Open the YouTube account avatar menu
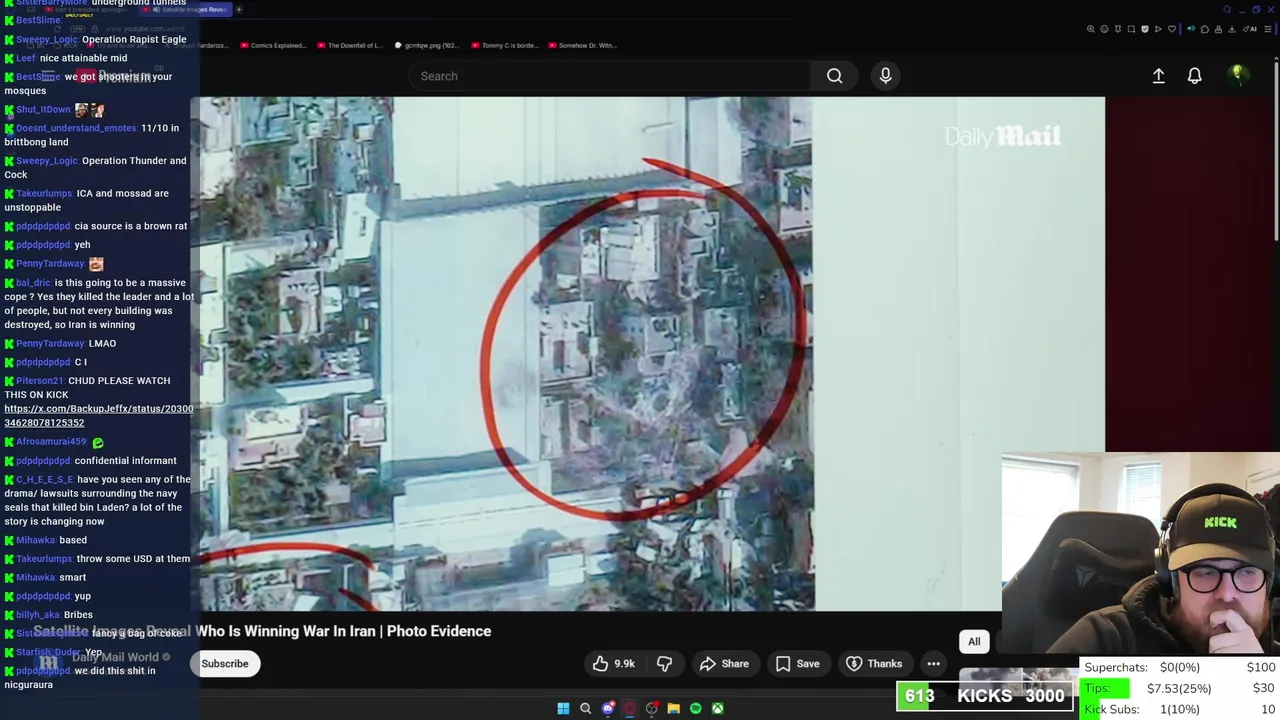 tap(1237, 75)
